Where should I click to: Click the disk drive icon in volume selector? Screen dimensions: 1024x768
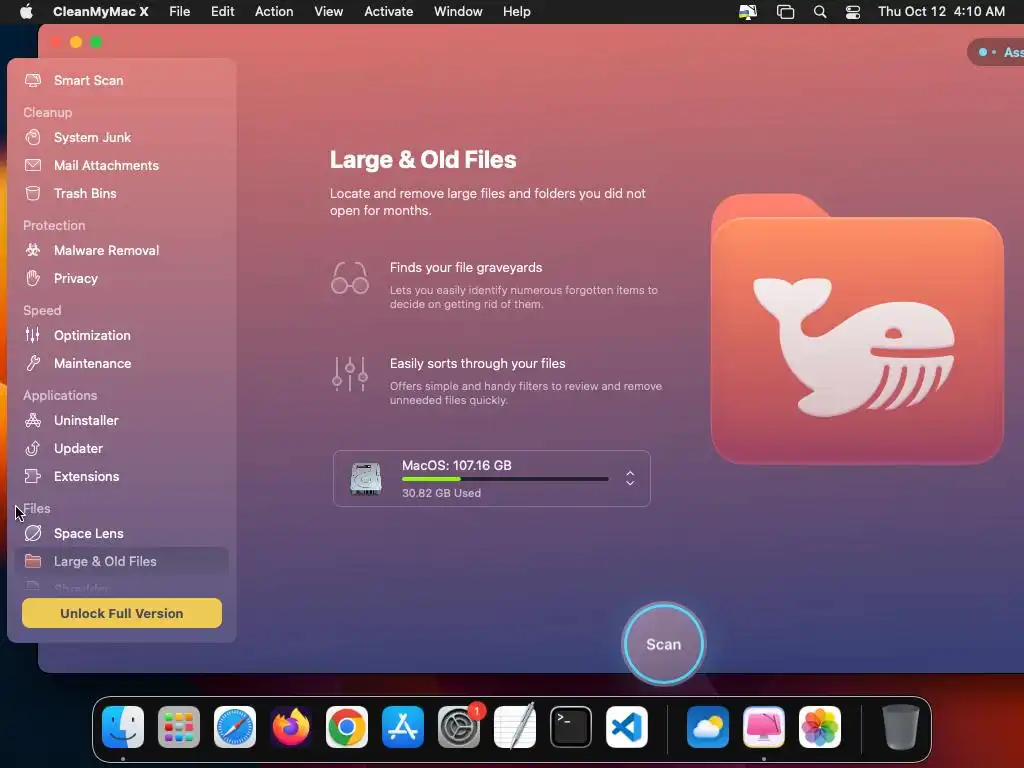366,479
